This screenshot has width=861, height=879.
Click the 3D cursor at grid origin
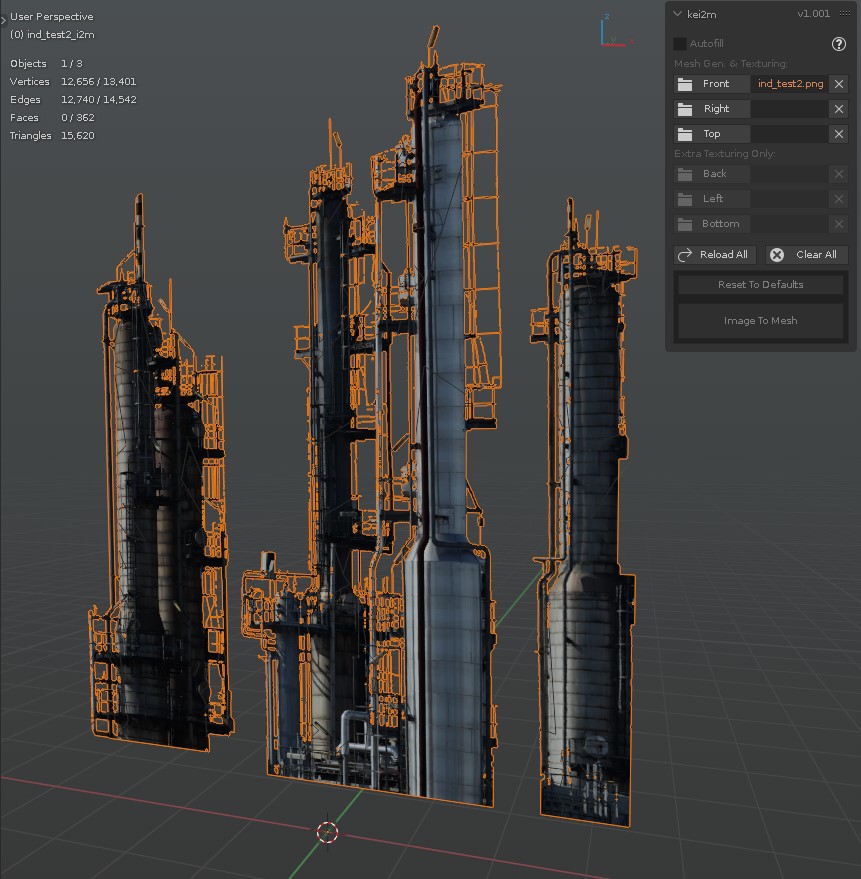327,831
